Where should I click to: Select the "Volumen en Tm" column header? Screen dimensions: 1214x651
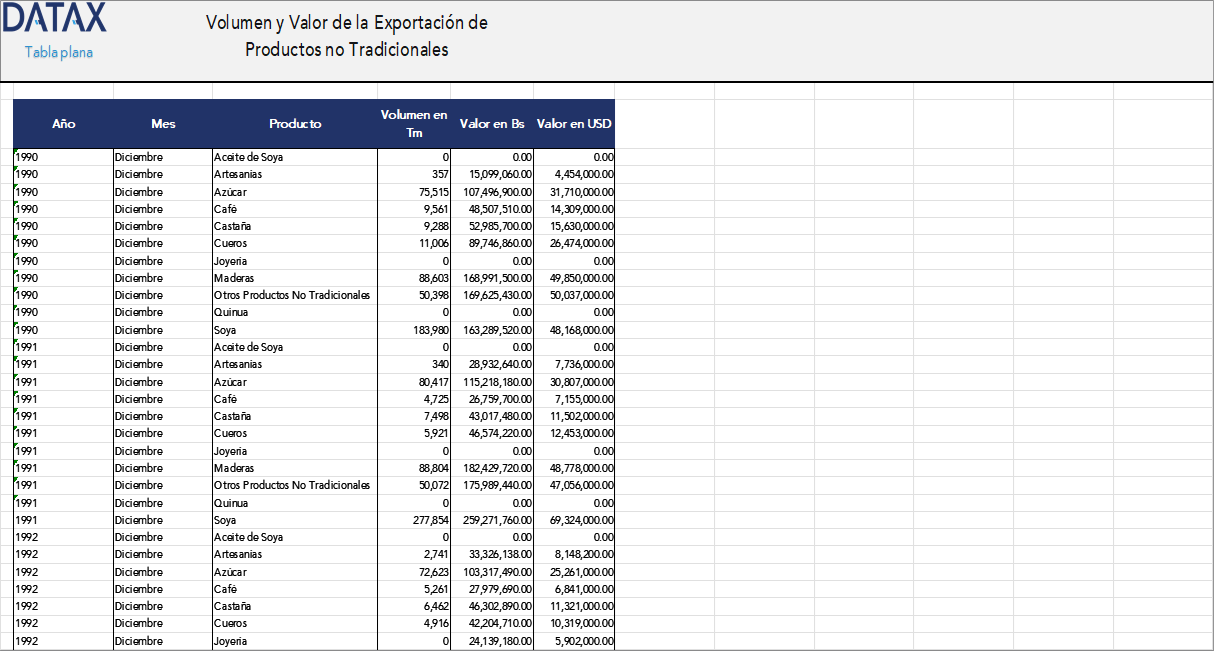pos(413,124)
